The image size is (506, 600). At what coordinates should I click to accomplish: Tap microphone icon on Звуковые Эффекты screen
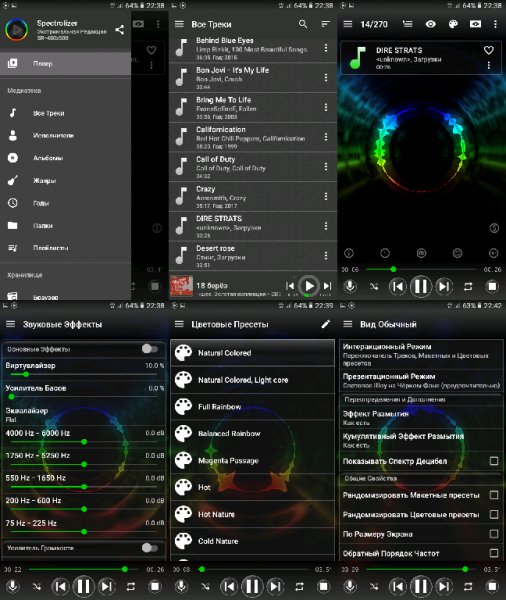13,586
